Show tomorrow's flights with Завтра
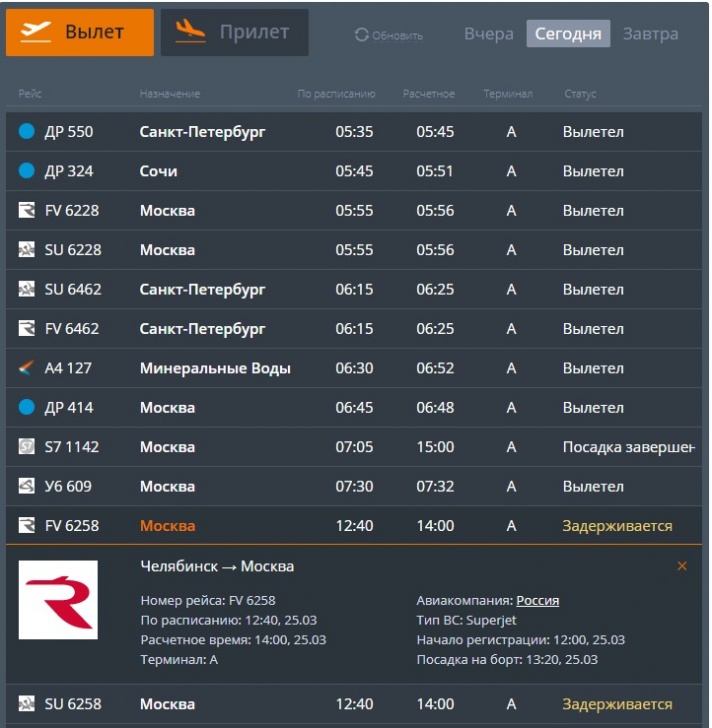This screenshot has height=728, width=712. point(650,34)
